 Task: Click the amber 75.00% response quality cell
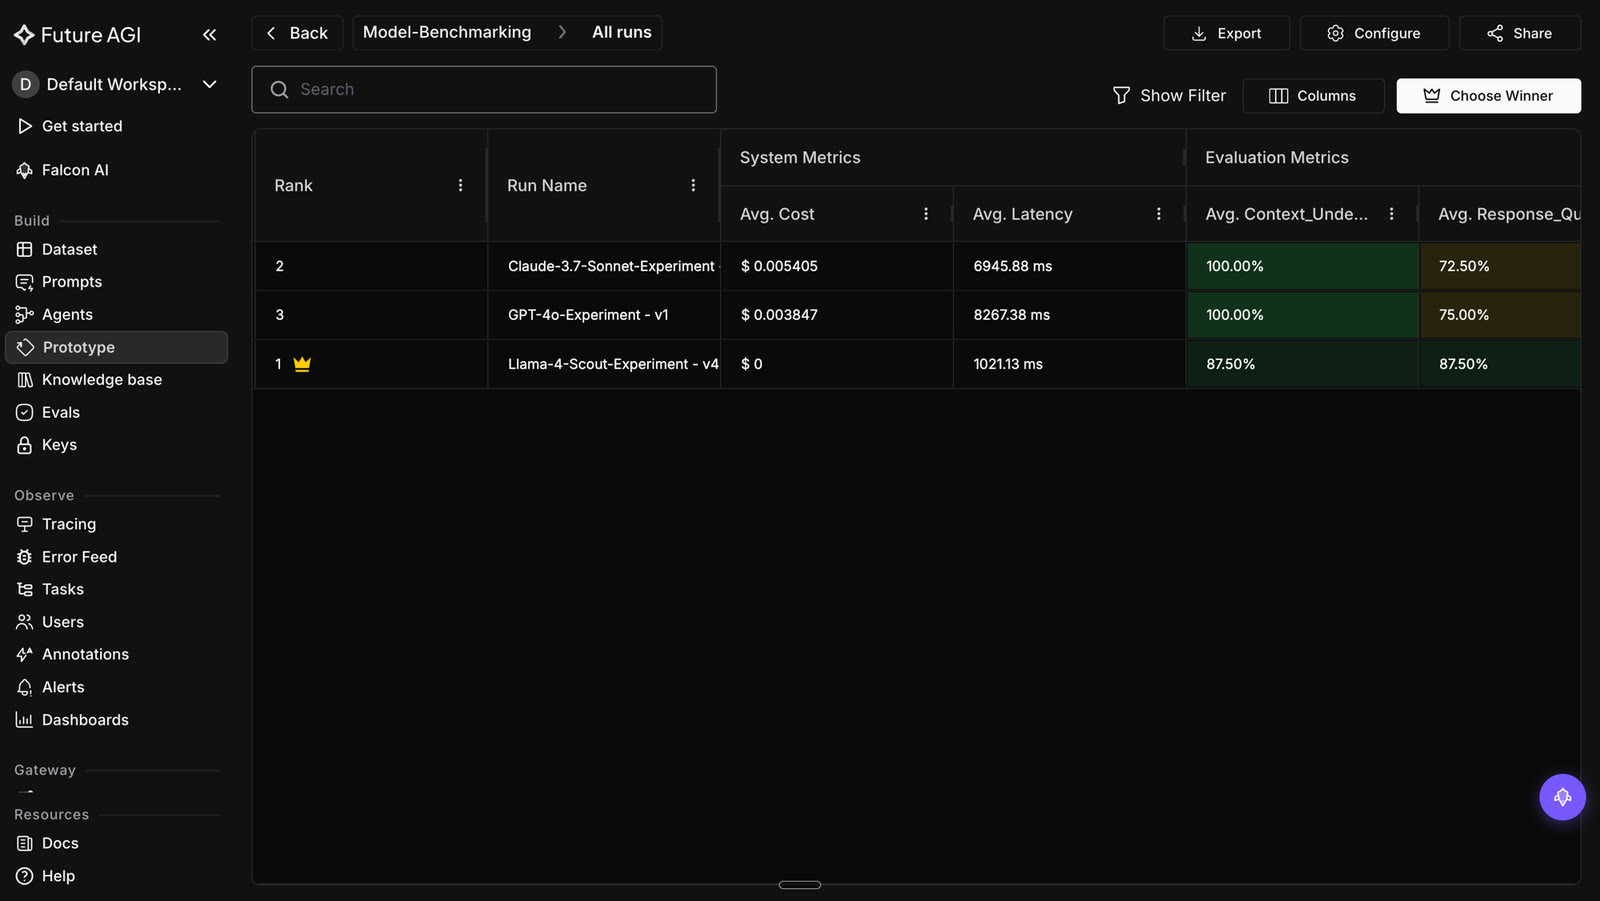1500,314
